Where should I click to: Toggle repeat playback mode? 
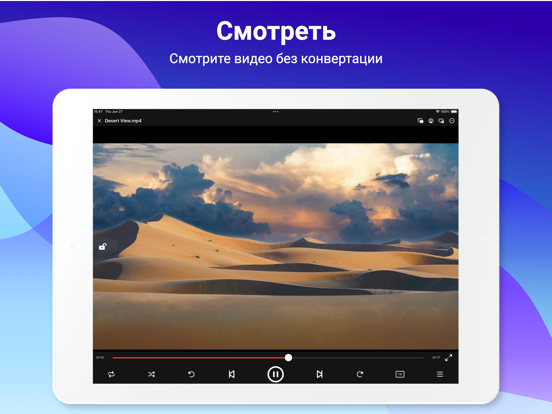point(111,374)
